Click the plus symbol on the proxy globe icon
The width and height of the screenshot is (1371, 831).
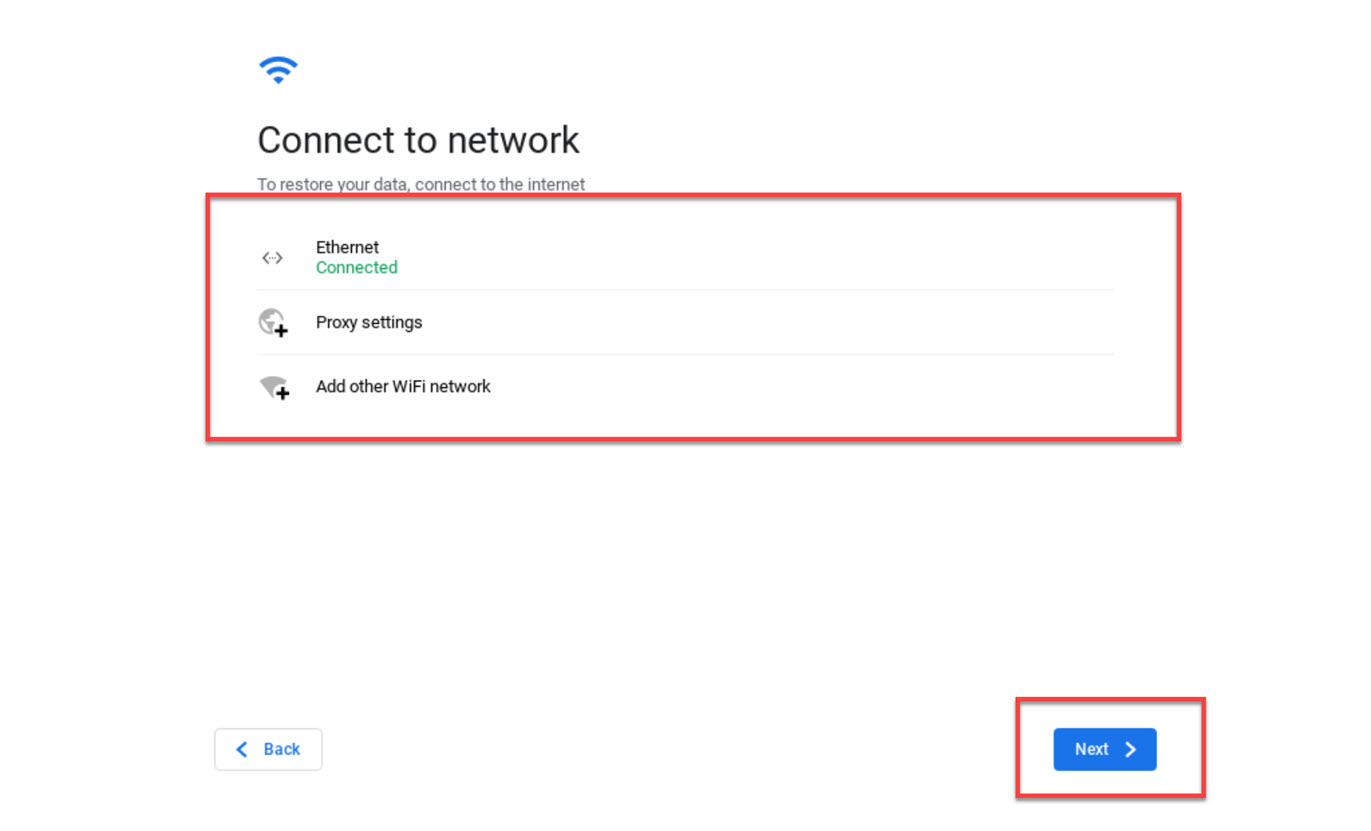[281, 329]
